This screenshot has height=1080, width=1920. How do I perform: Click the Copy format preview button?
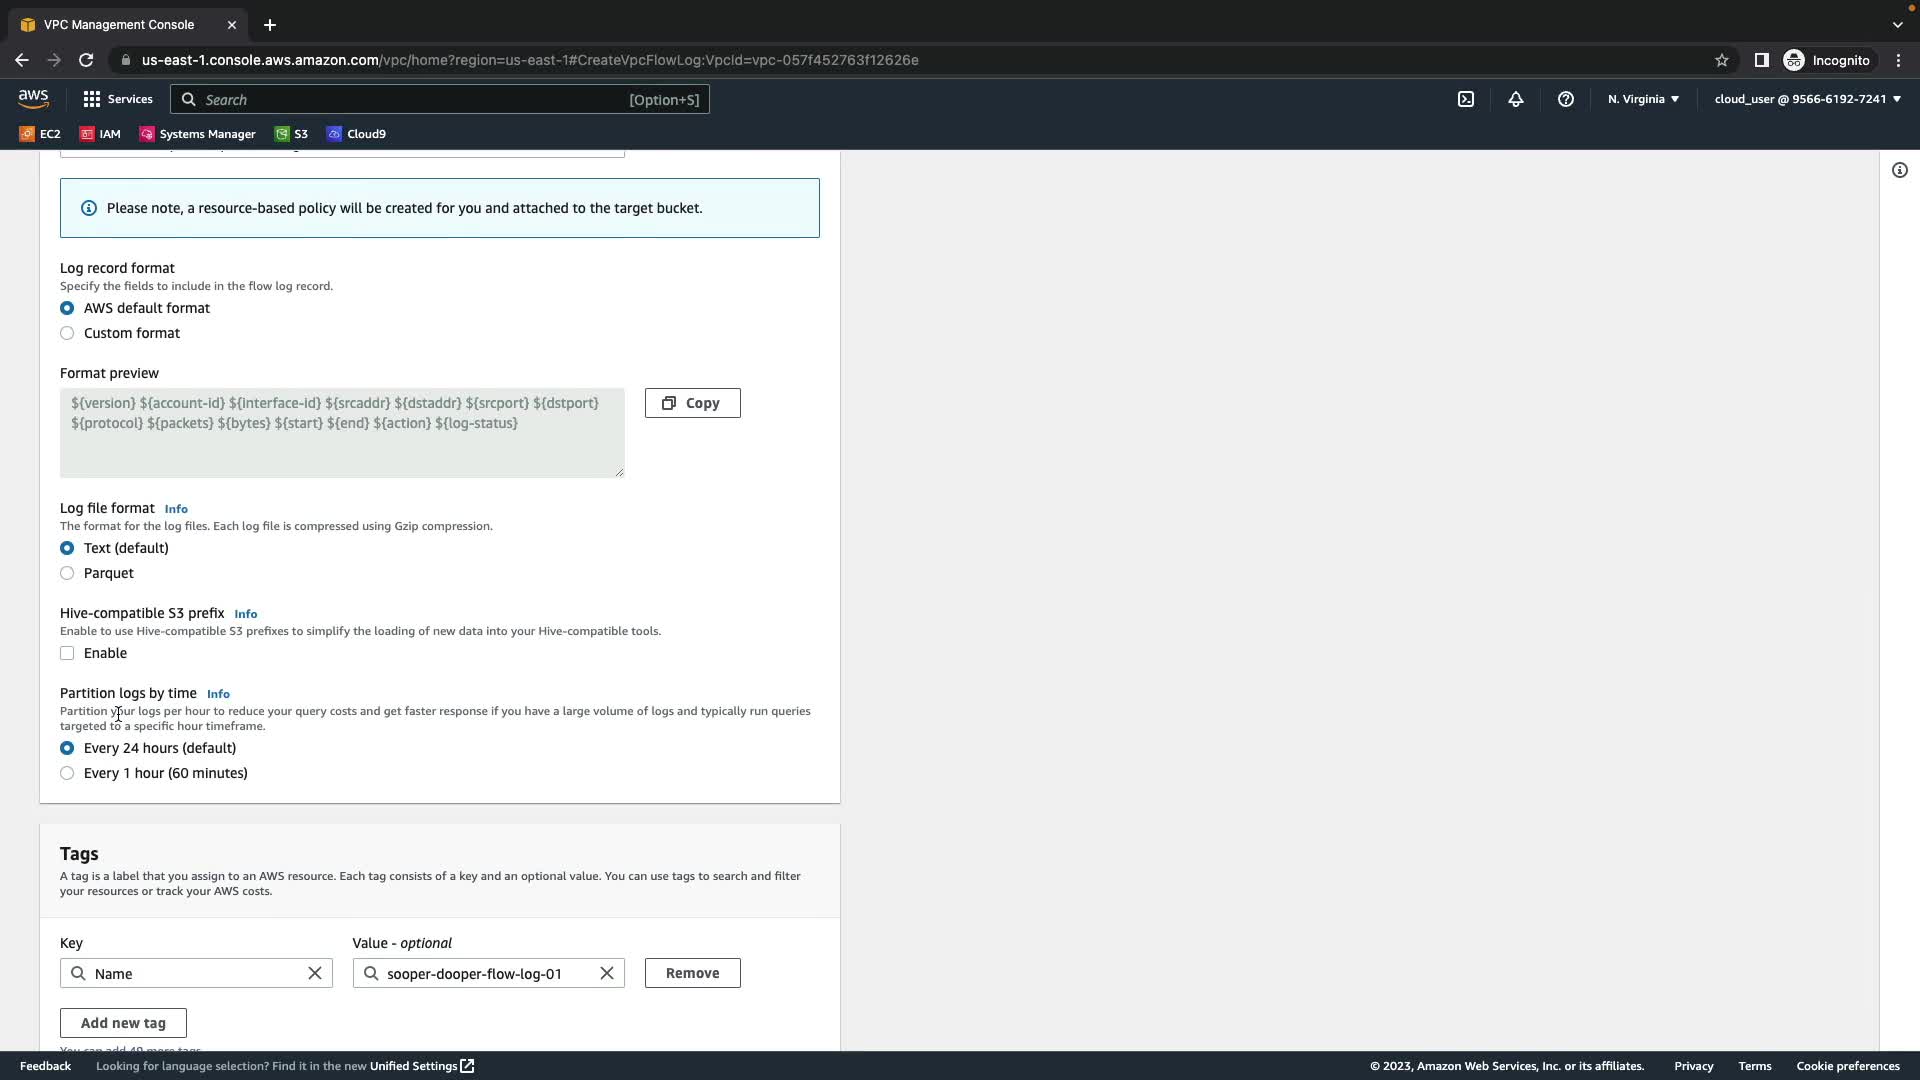(692, 403)
